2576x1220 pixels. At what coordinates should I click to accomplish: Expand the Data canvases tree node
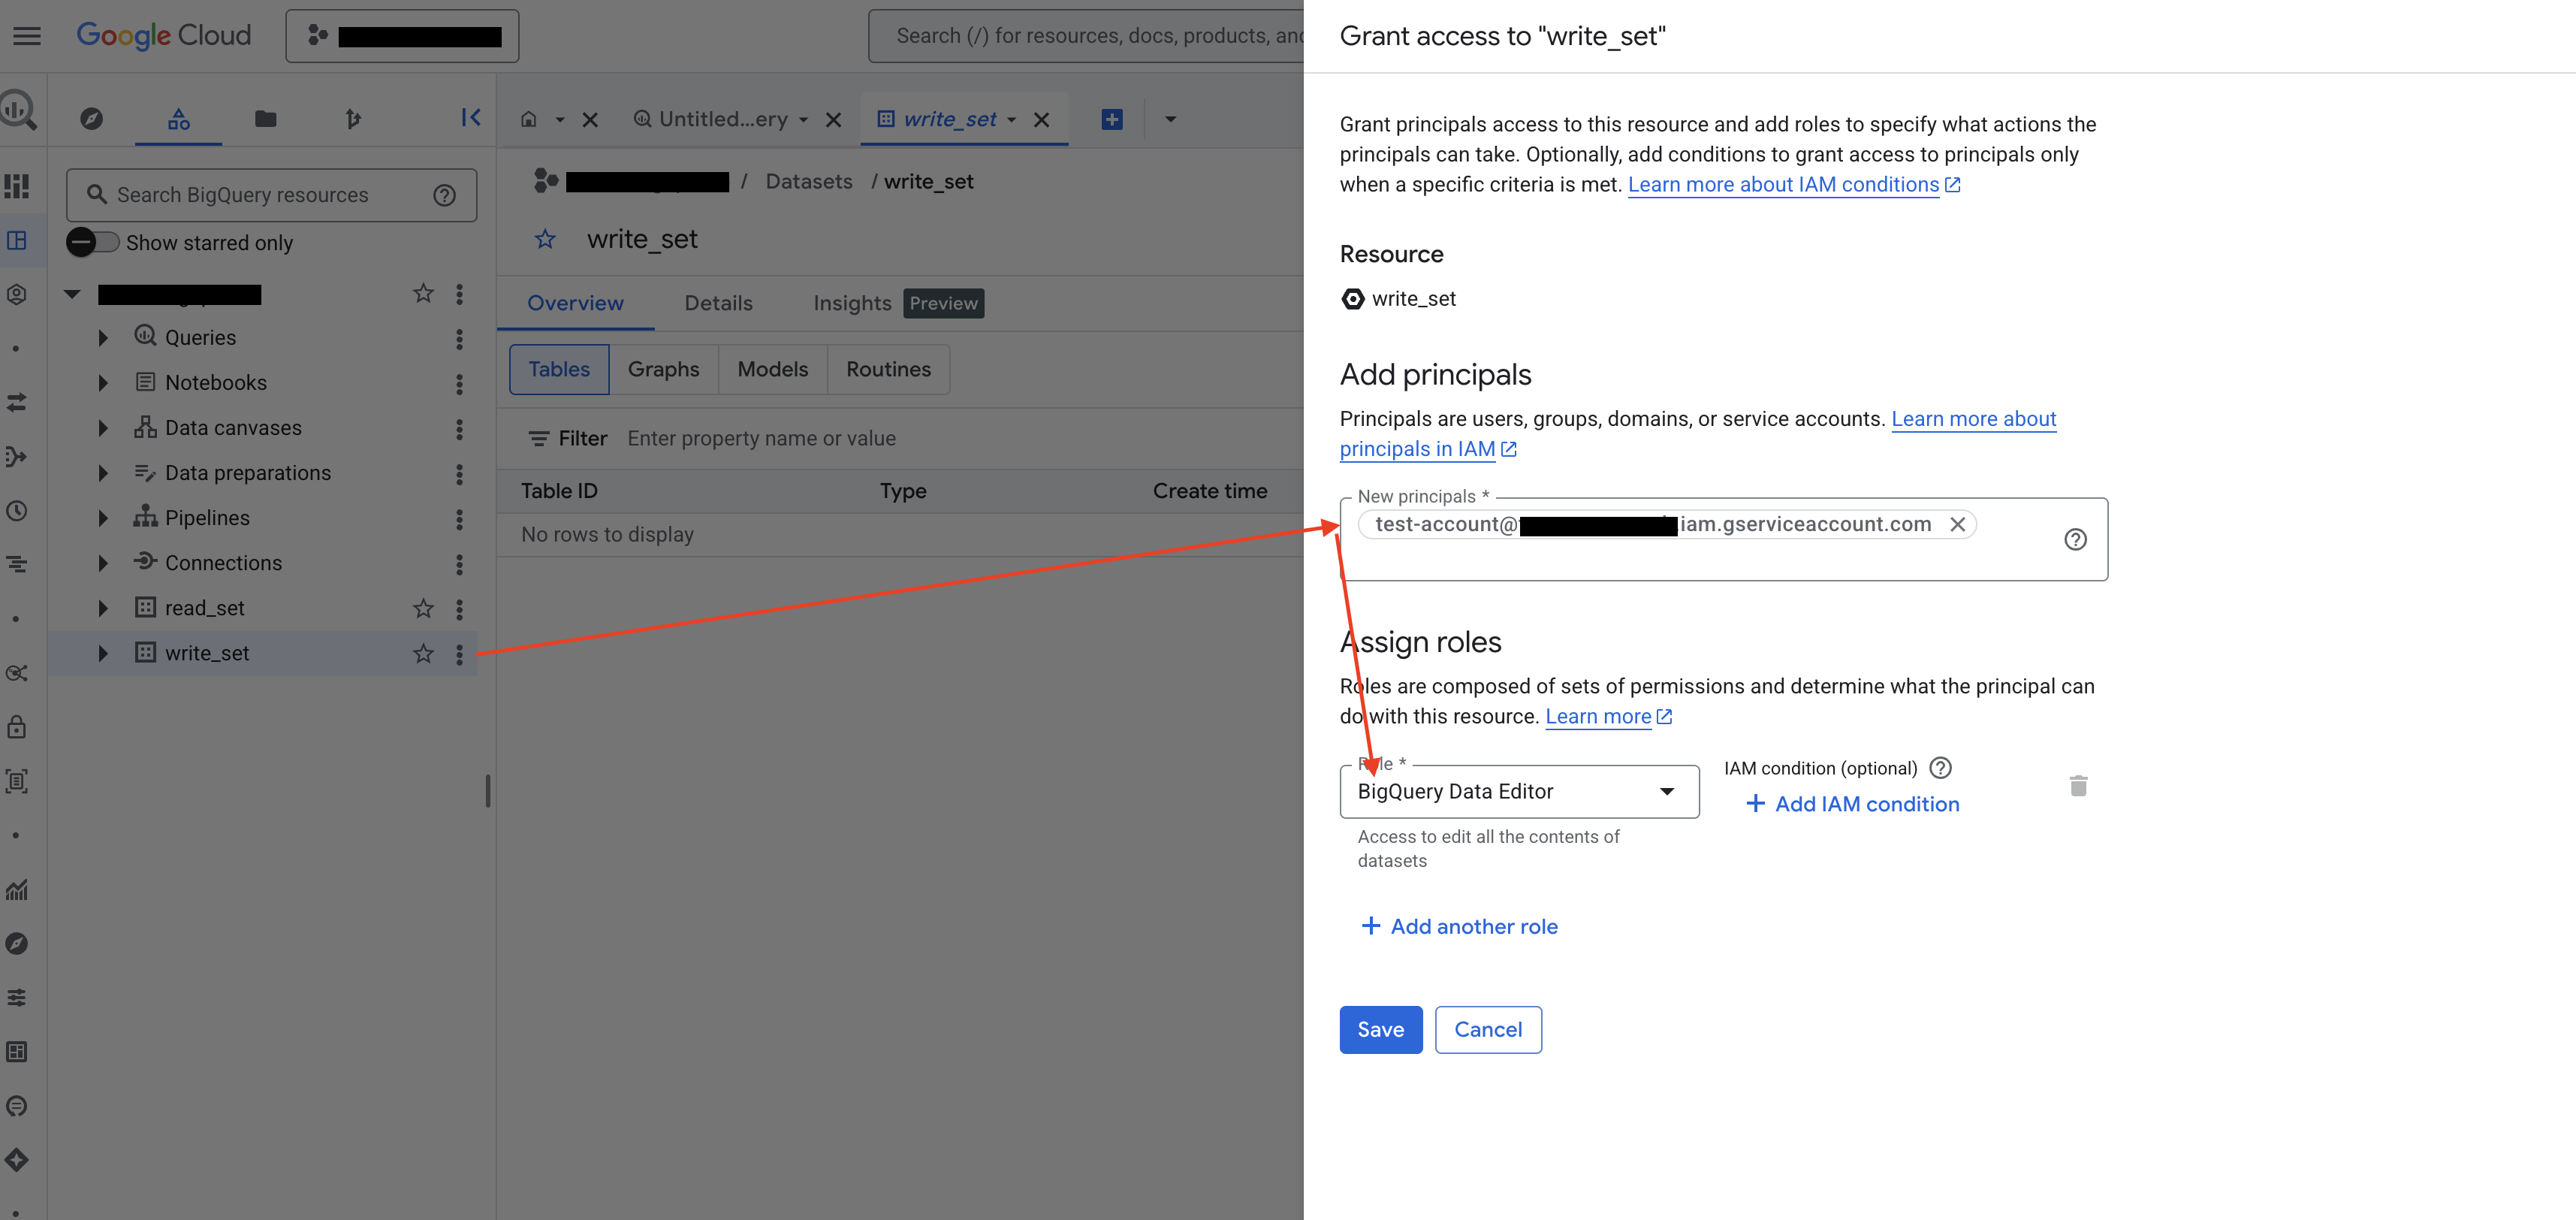[x=103, y=428]
